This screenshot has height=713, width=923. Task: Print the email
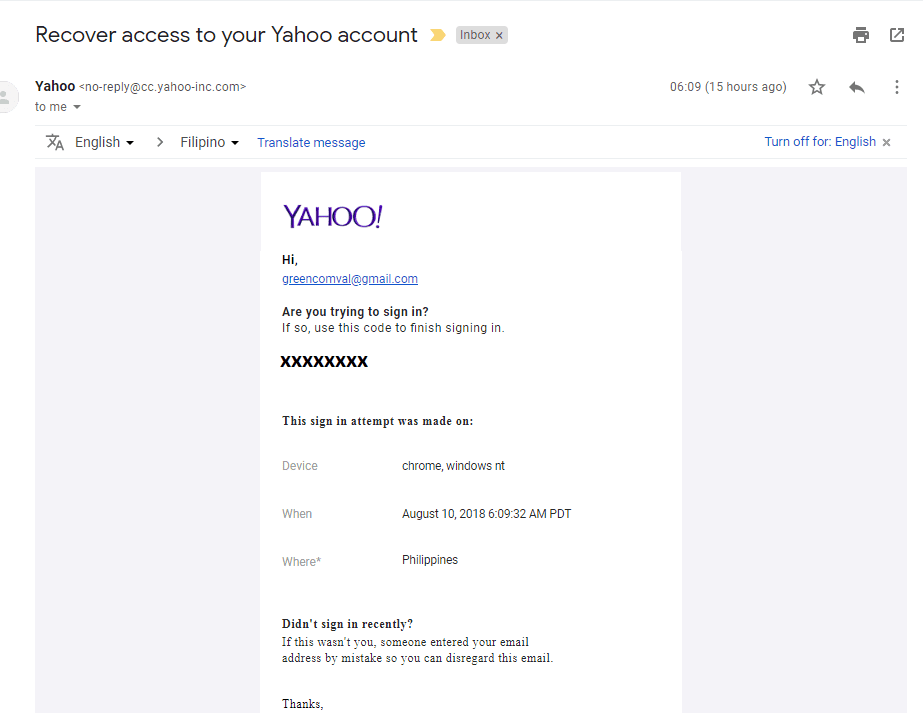860,34
